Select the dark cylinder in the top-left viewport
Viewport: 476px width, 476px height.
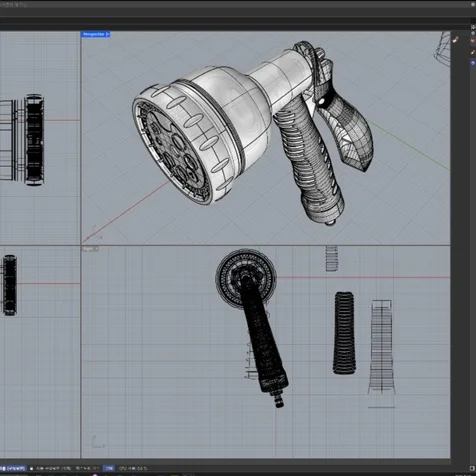[34, 140]
